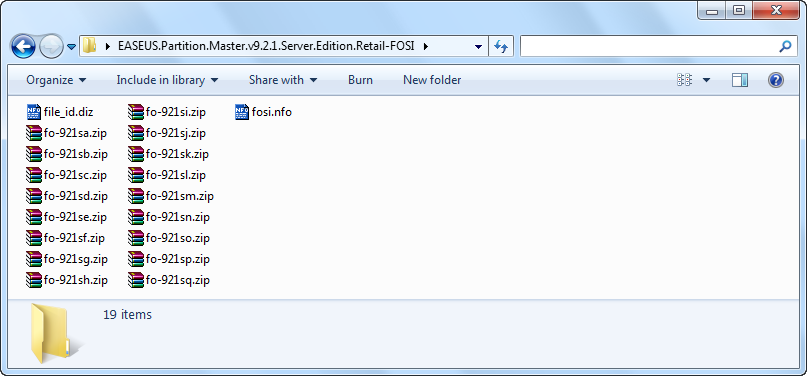Viewport: 807px width, 376px height.
Task: Click the search magnifier icon
Action: [785, 47]
